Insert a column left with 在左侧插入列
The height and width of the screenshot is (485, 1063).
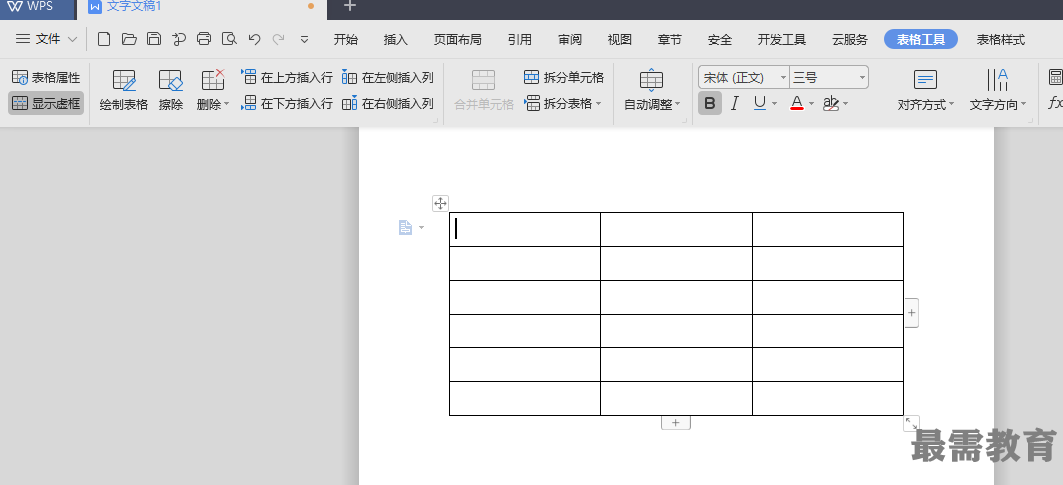388,77
